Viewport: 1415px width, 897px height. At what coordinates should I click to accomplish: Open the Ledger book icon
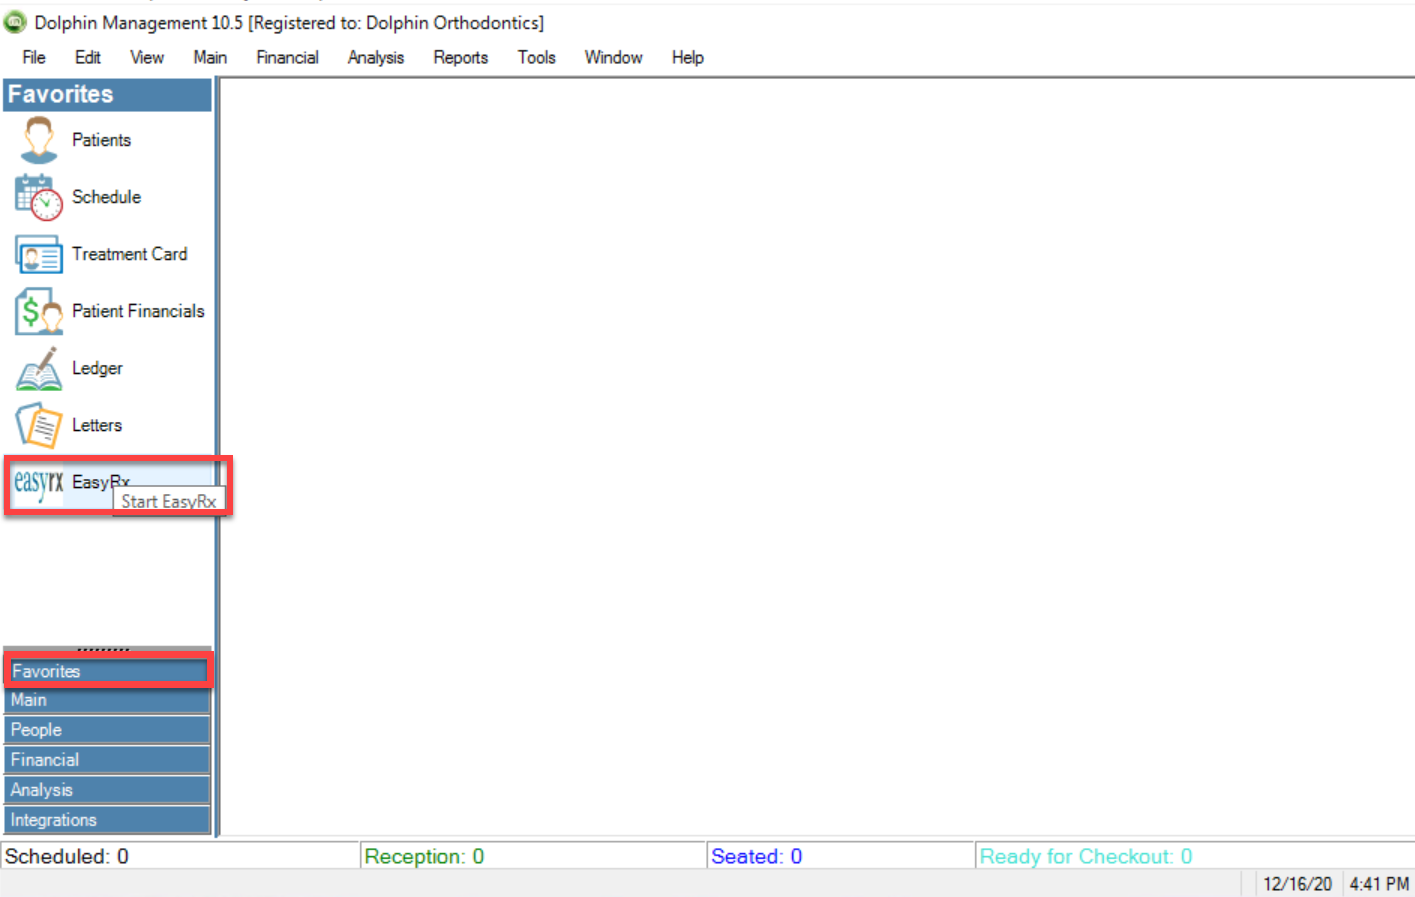point(39,369)
